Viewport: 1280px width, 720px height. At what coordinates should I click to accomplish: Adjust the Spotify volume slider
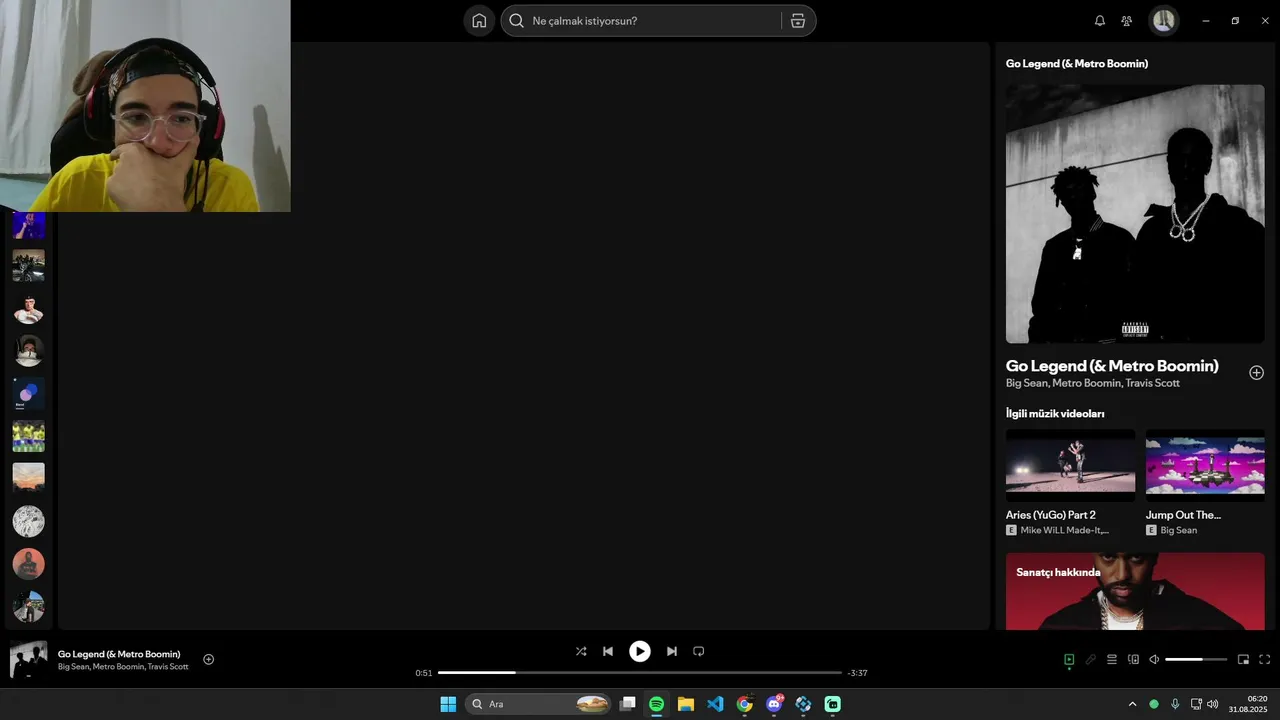[x=1196, y=659]
